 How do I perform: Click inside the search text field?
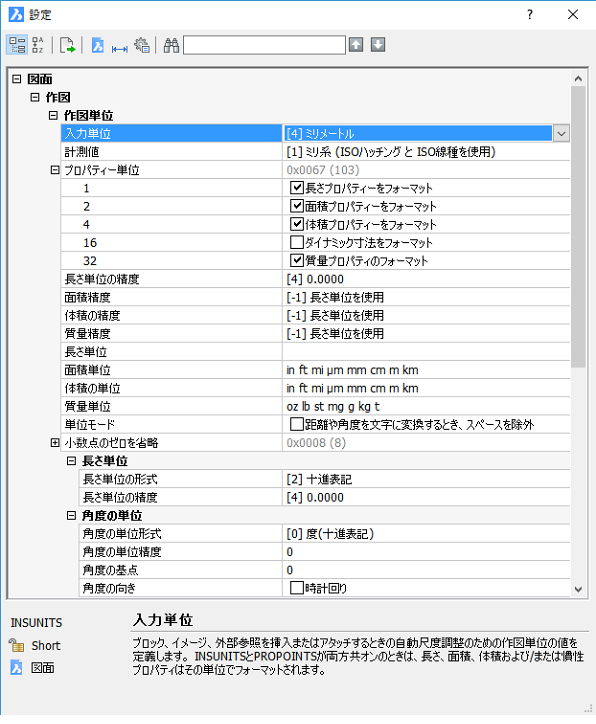[x=265, y=45]
